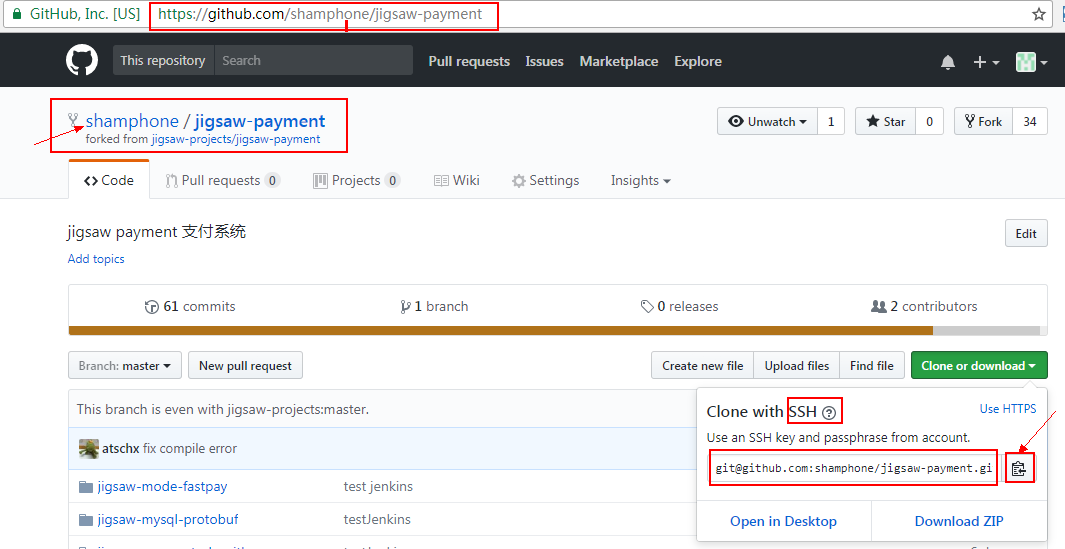1065x549 pixels.
Task: Click Find file button
Action: (871, 366)
